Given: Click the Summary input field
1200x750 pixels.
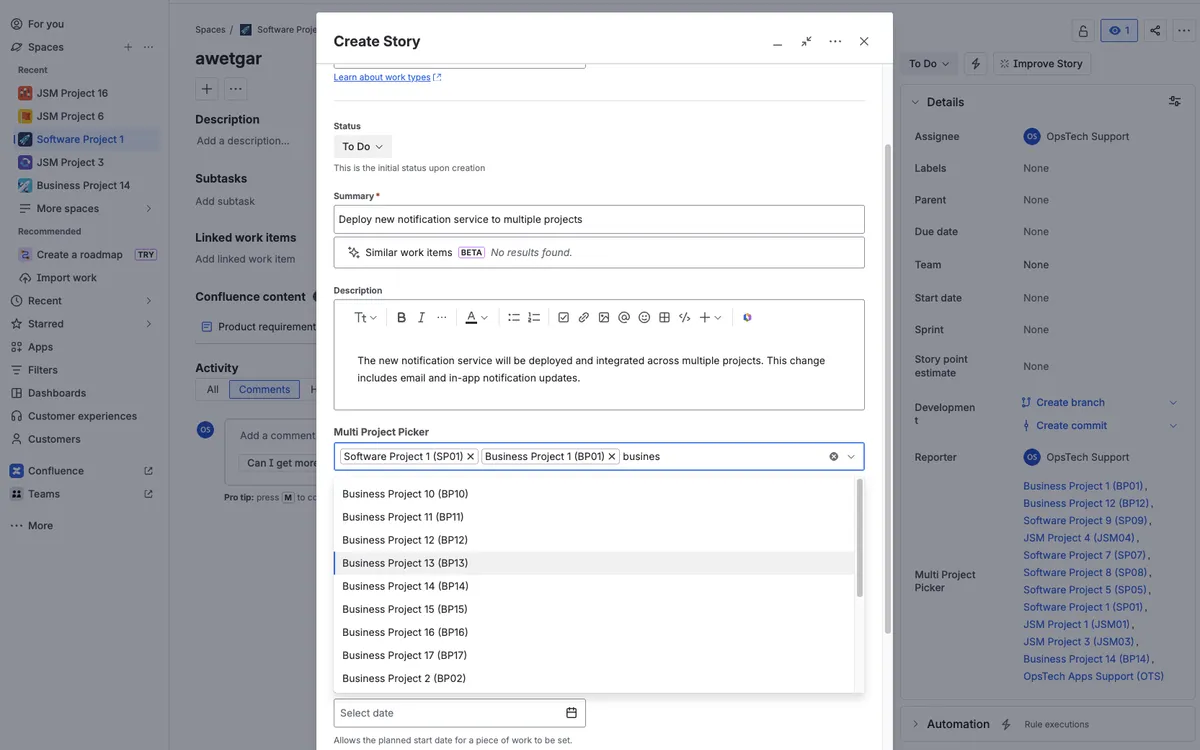Looking at the screenshot, I should tap(599, 219).
